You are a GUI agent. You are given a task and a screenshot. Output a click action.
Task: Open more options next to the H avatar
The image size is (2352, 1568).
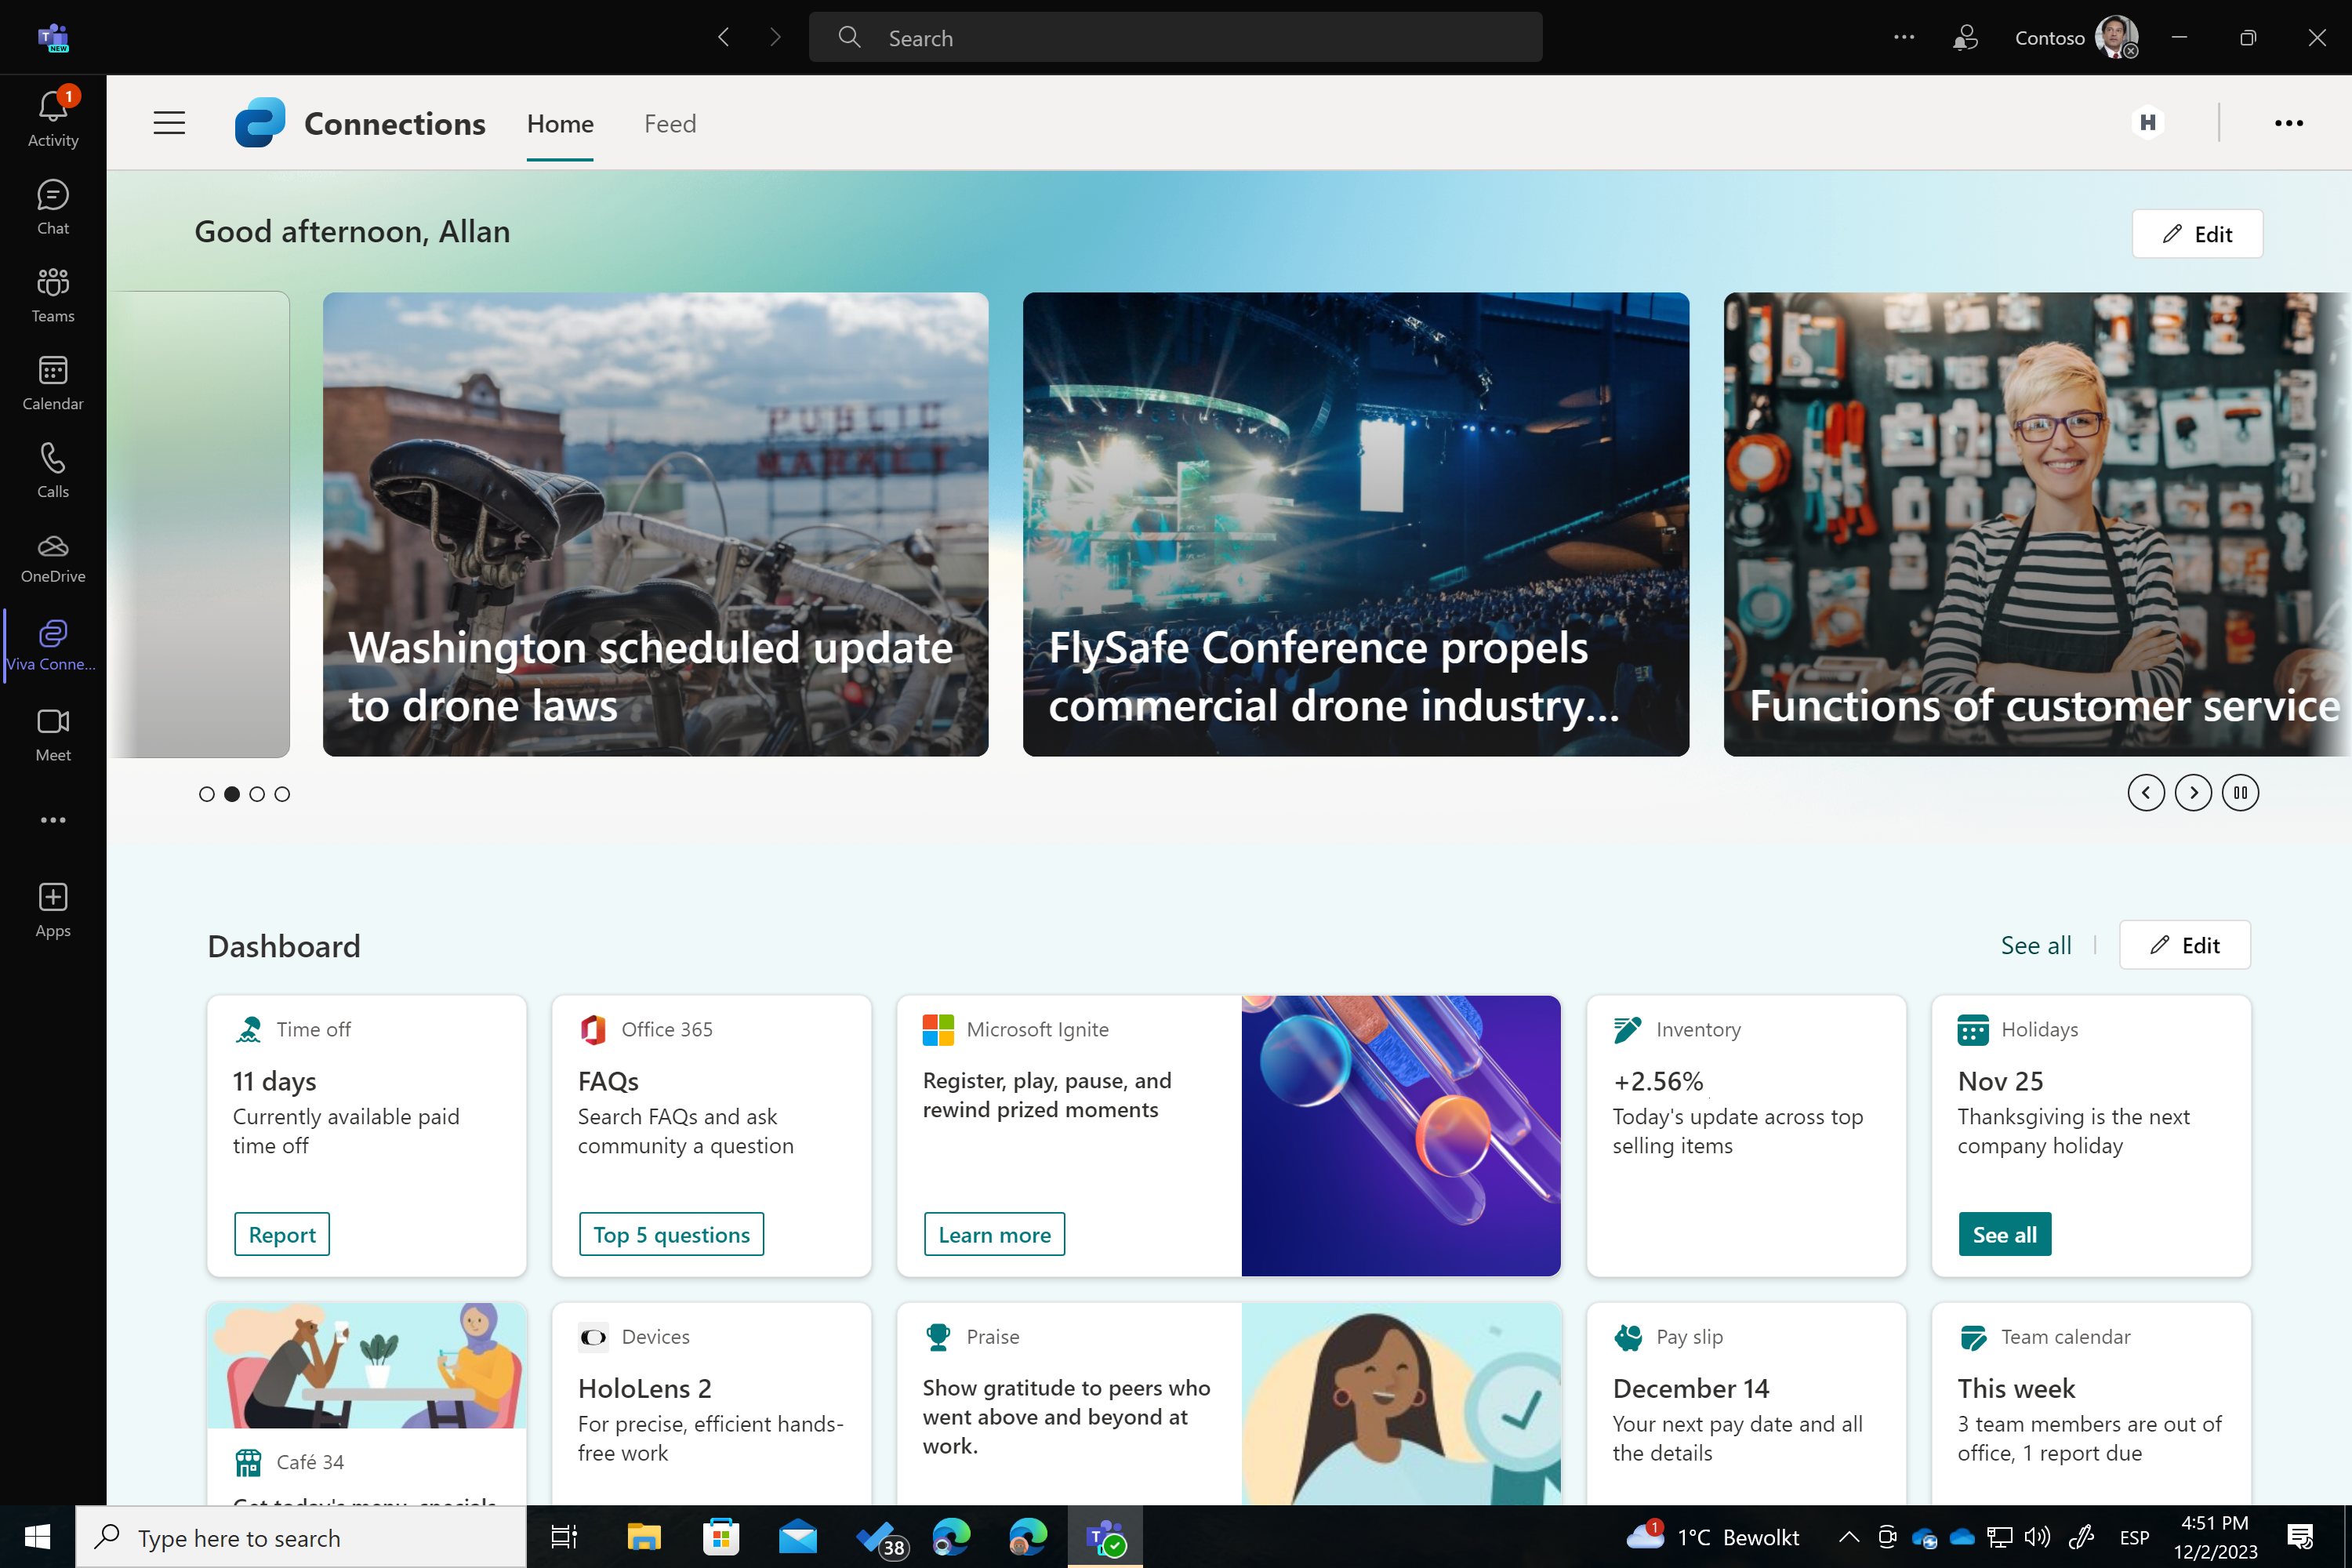point(2289,122)
